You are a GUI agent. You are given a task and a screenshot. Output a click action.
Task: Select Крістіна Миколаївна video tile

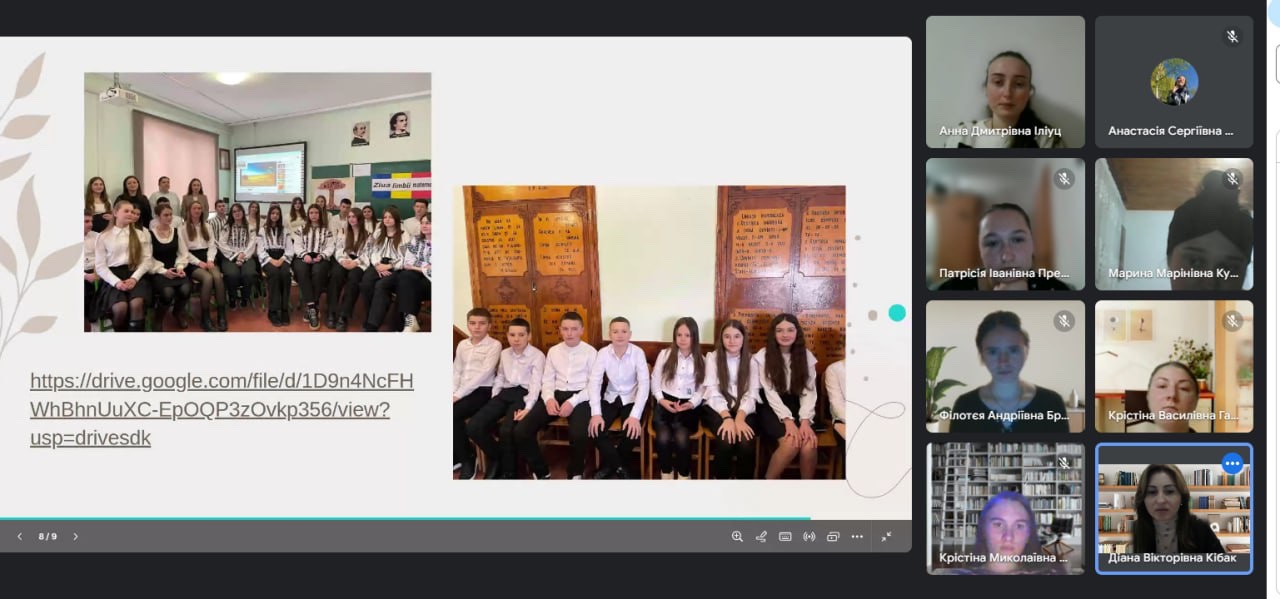click(1005, 508)
